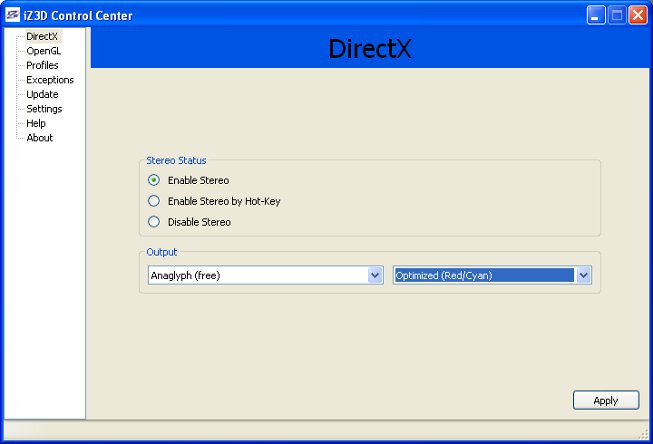Go to the Profiles page
The width and height of the screenshot is (653, 444).
[42, 65]
